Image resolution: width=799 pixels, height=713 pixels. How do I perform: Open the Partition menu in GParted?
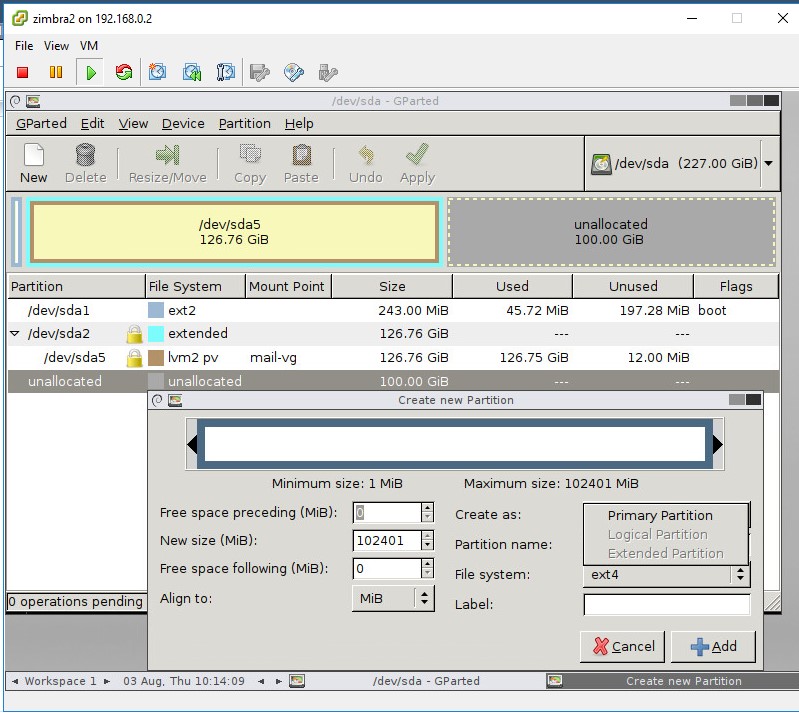tap(245, 124)
